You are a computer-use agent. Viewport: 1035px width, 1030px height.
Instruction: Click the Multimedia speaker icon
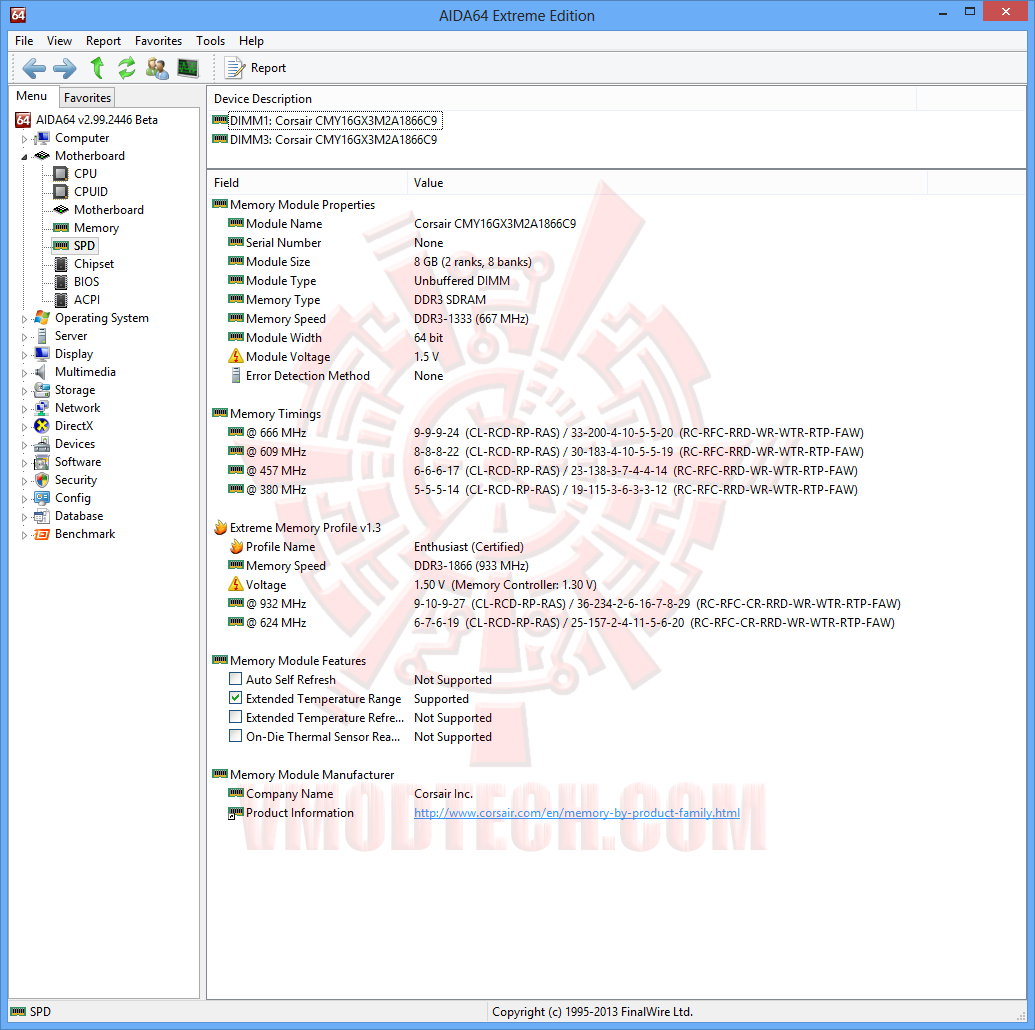(41, 372)
